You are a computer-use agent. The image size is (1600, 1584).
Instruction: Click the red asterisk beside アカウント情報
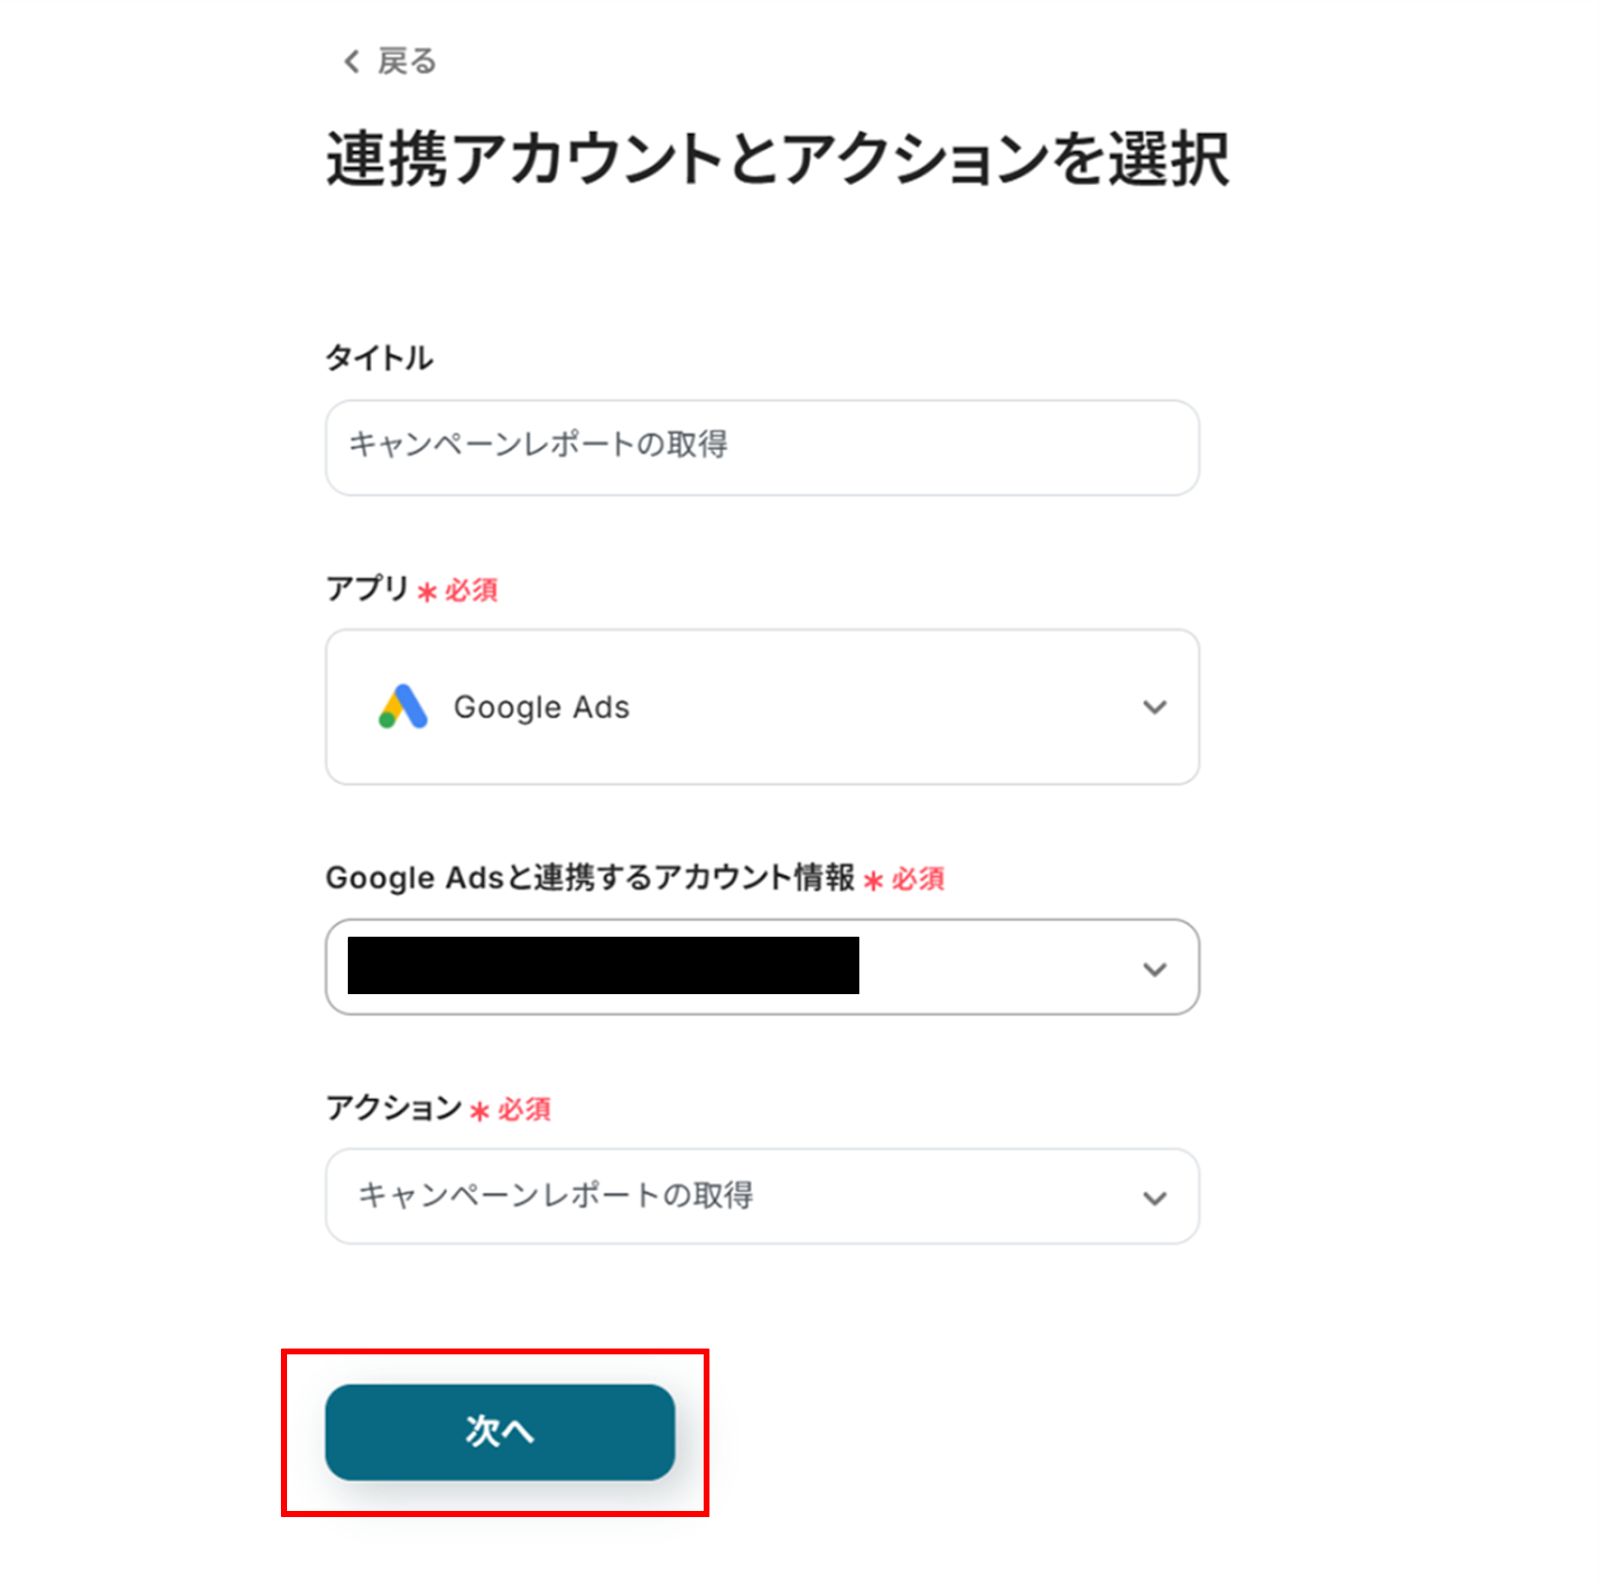873,881
